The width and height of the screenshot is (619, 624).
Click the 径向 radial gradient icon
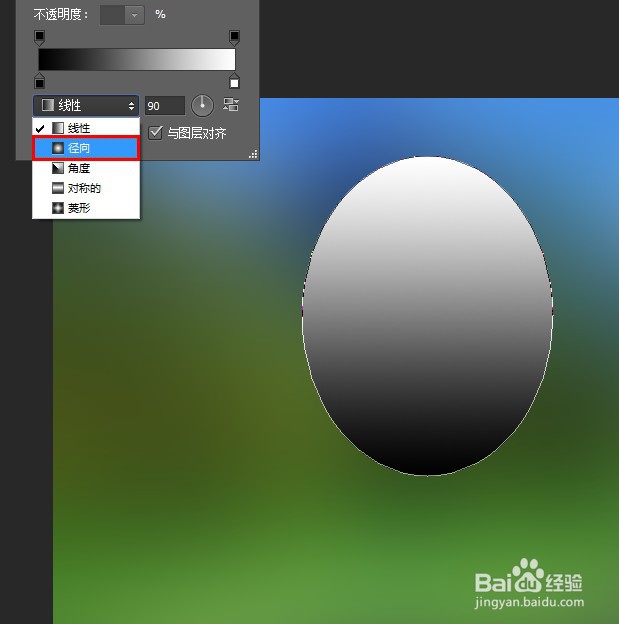(58, 148)
